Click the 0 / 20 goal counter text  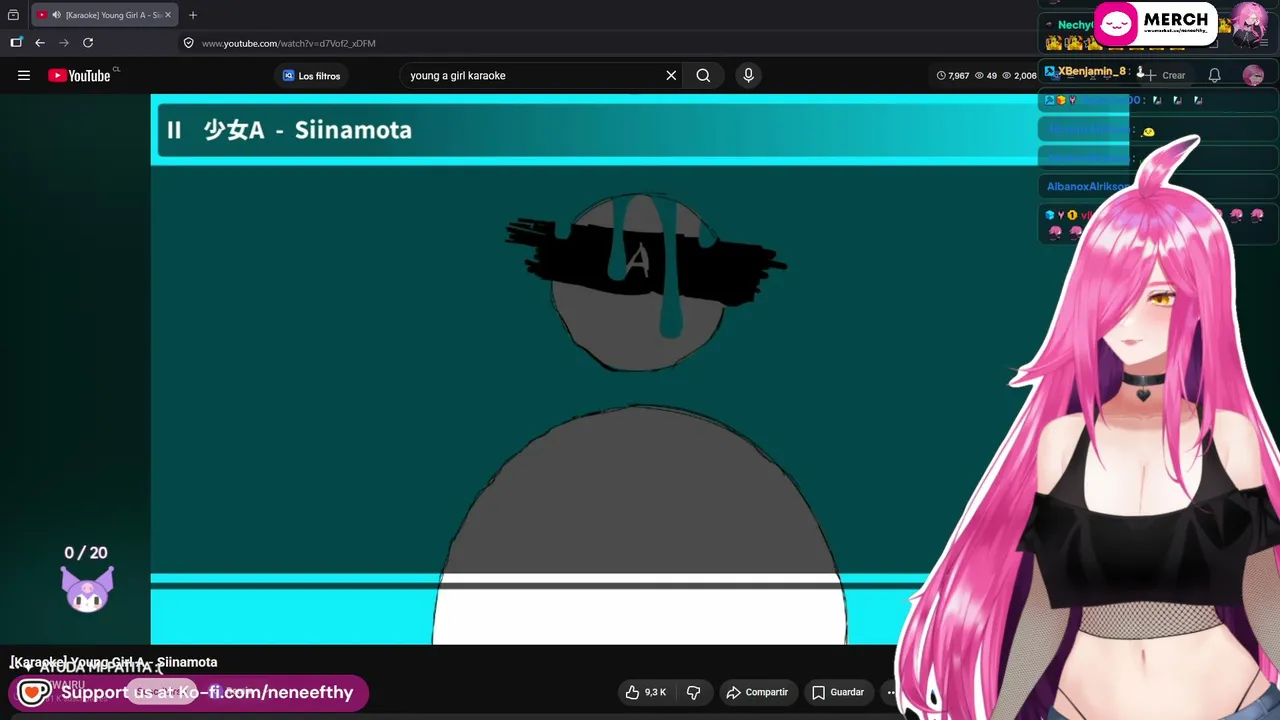tap(86, 553)
